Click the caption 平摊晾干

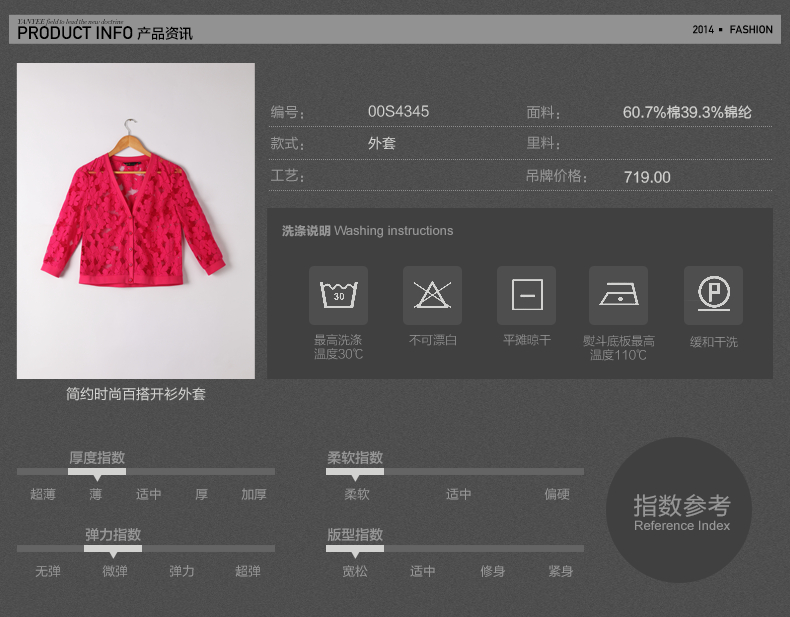coord(527,340)
